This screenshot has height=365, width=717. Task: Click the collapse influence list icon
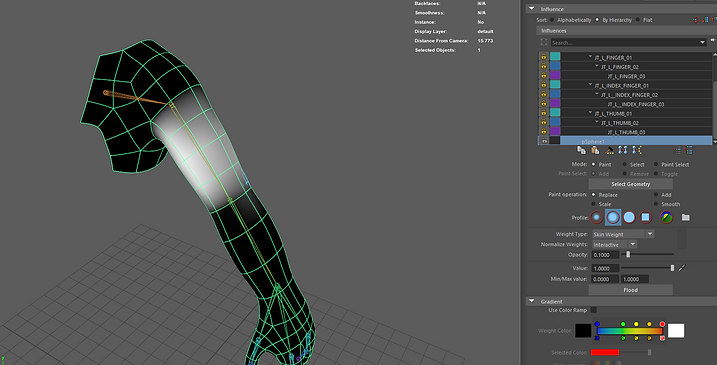click(x=677, y=150)
